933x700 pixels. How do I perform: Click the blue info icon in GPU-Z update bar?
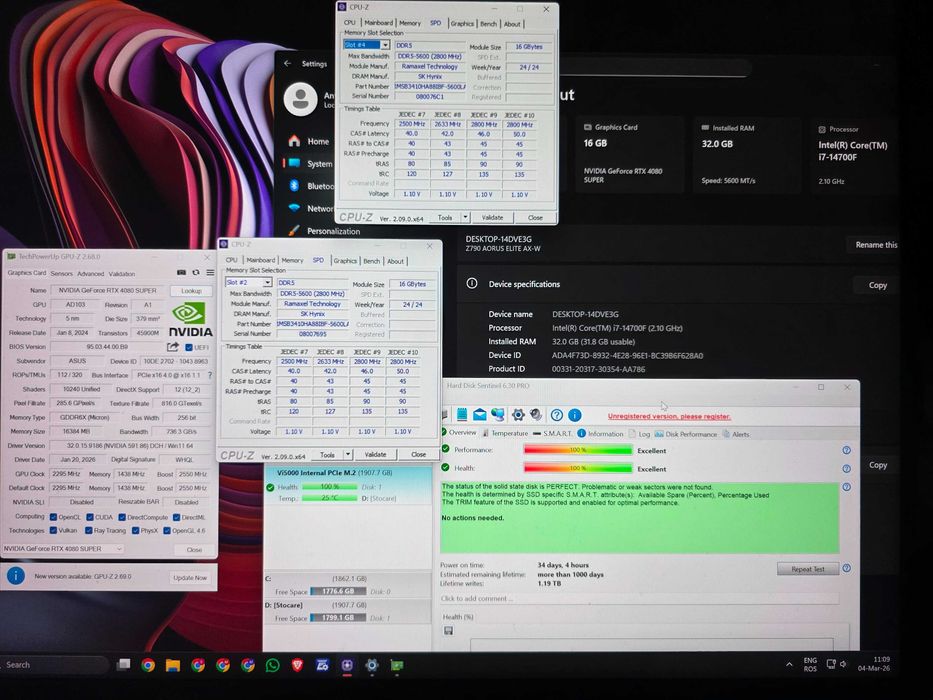click(x=15, y=576)
